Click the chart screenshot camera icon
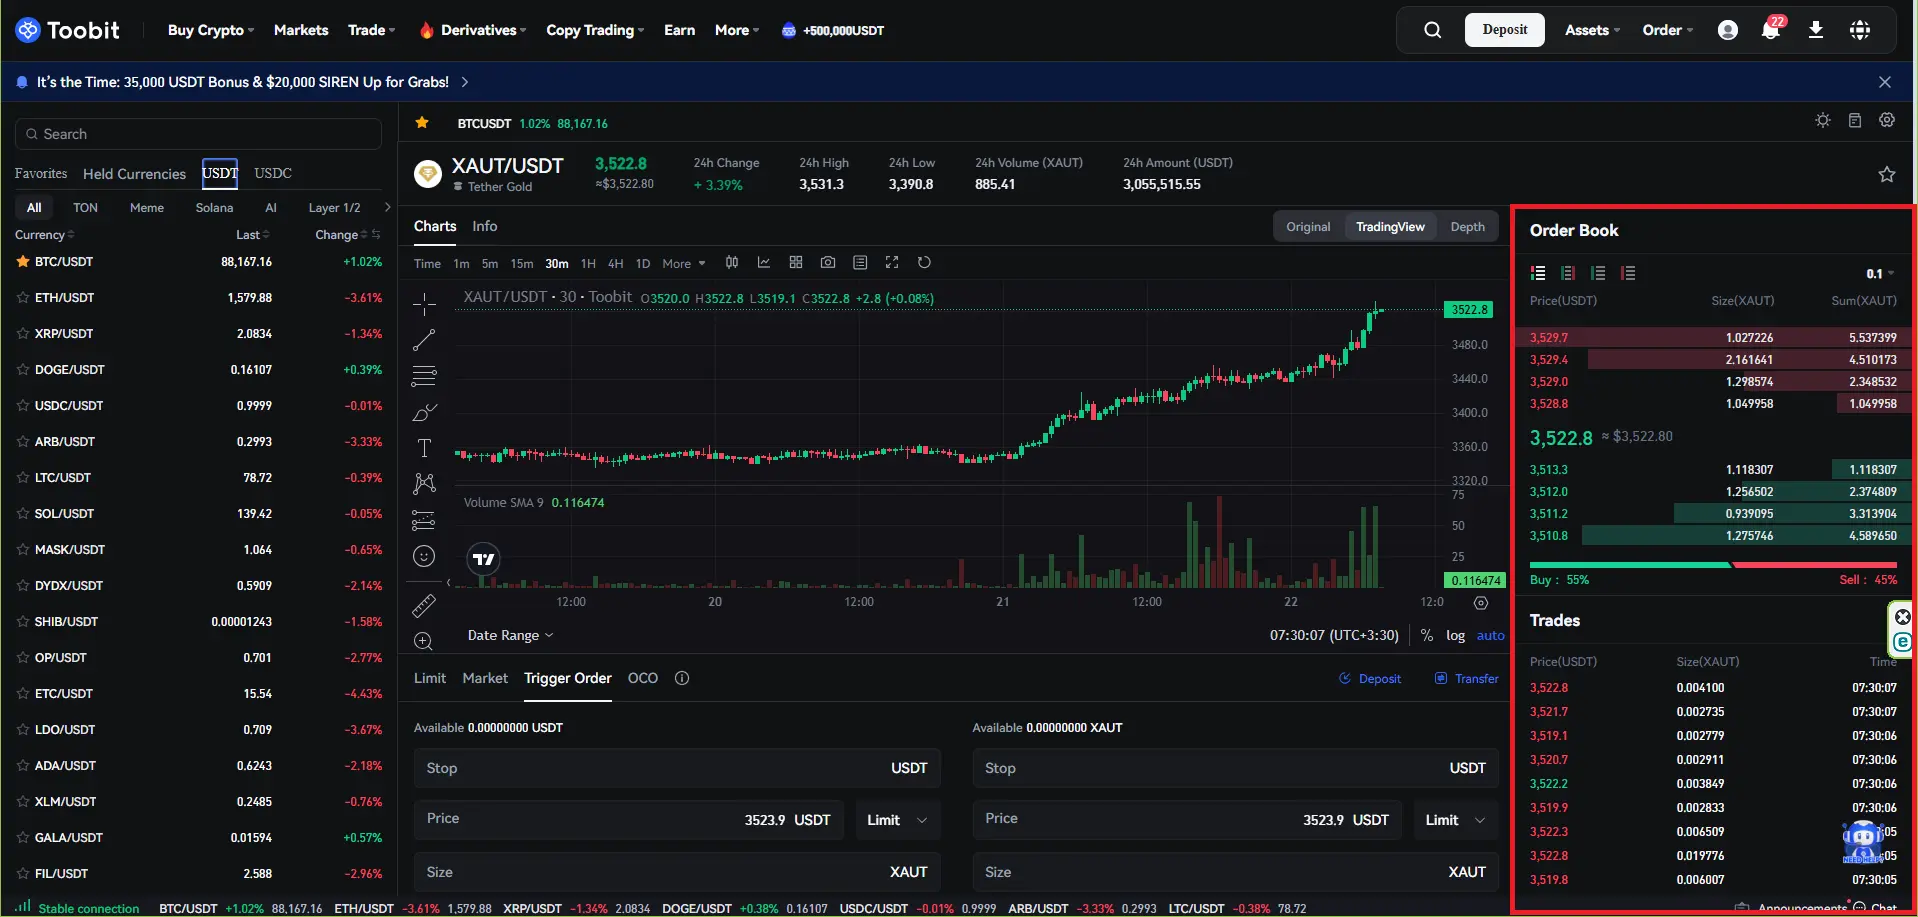1918x917 pixels. click(827, 263)
